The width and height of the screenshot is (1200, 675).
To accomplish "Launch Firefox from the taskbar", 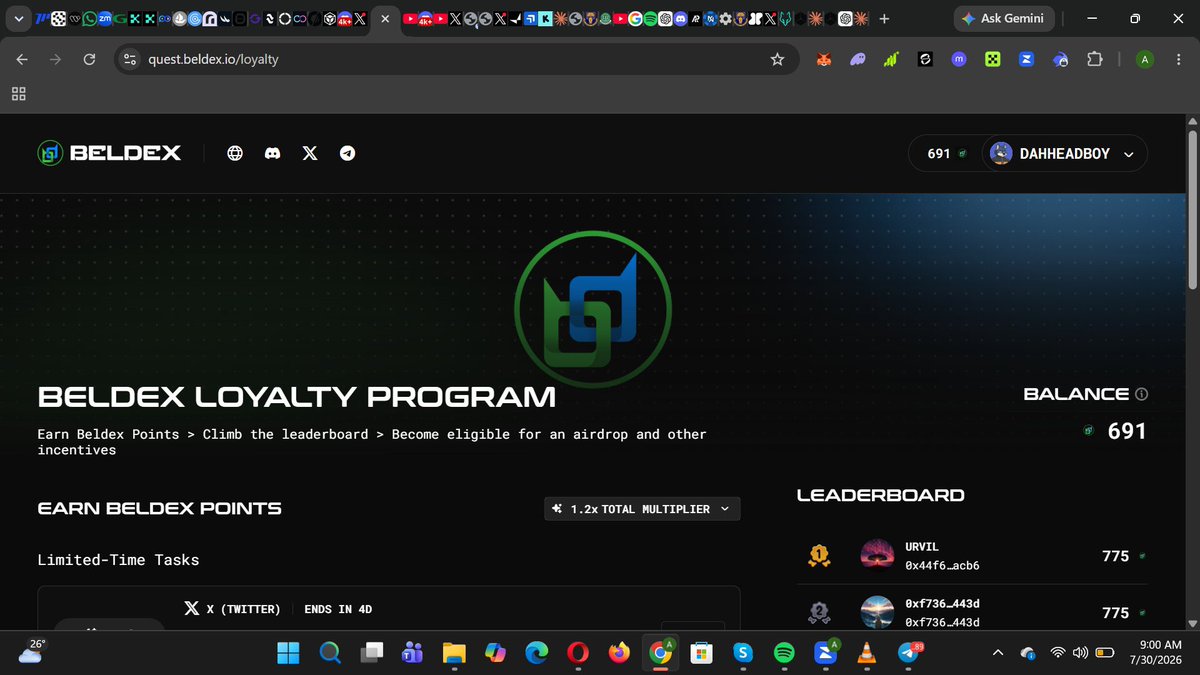I will tap(619, 653).
